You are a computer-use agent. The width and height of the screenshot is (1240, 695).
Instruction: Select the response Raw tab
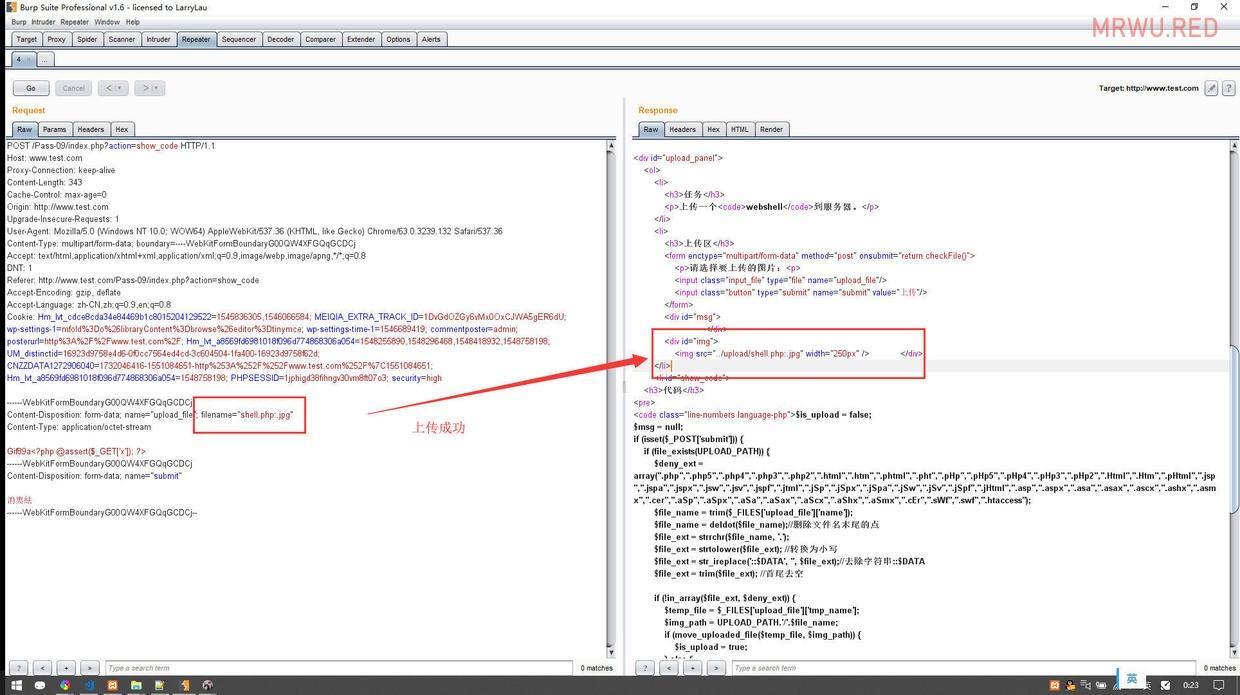coord(651,129)
